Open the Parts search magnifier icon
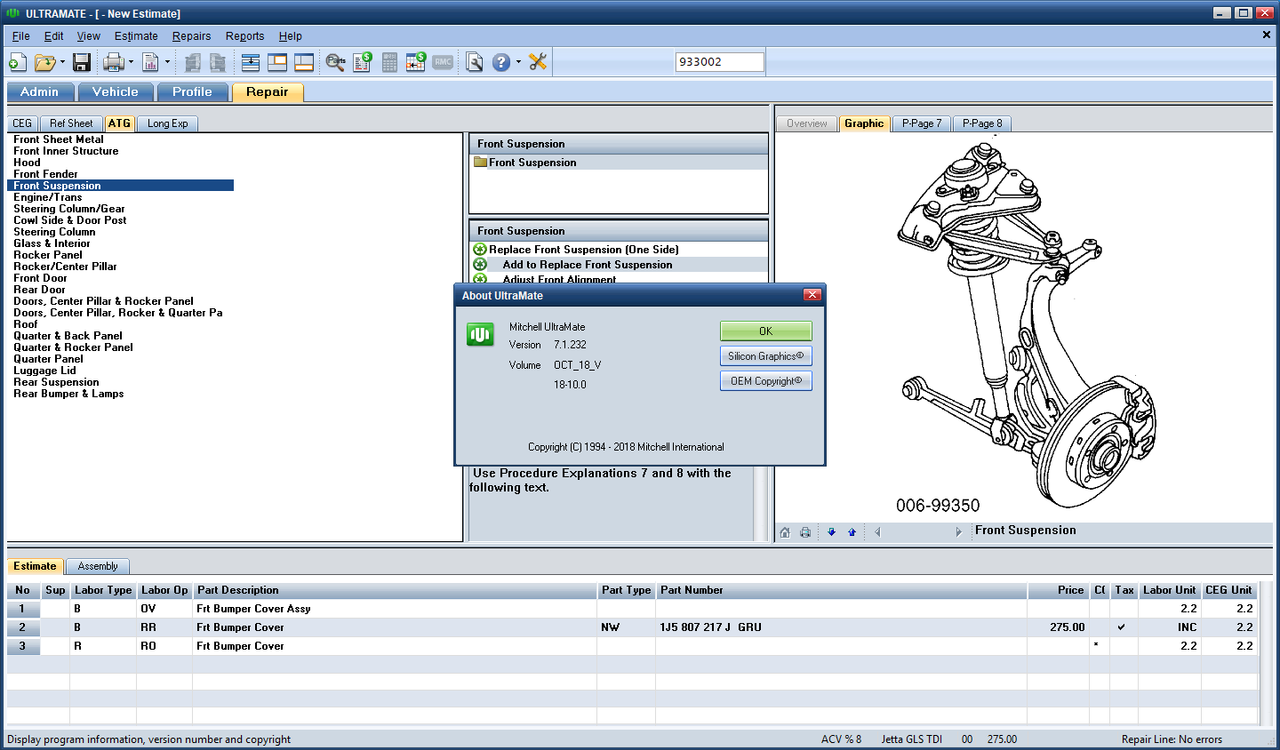This screenshot has width=1280, height=750. [335, 62]
